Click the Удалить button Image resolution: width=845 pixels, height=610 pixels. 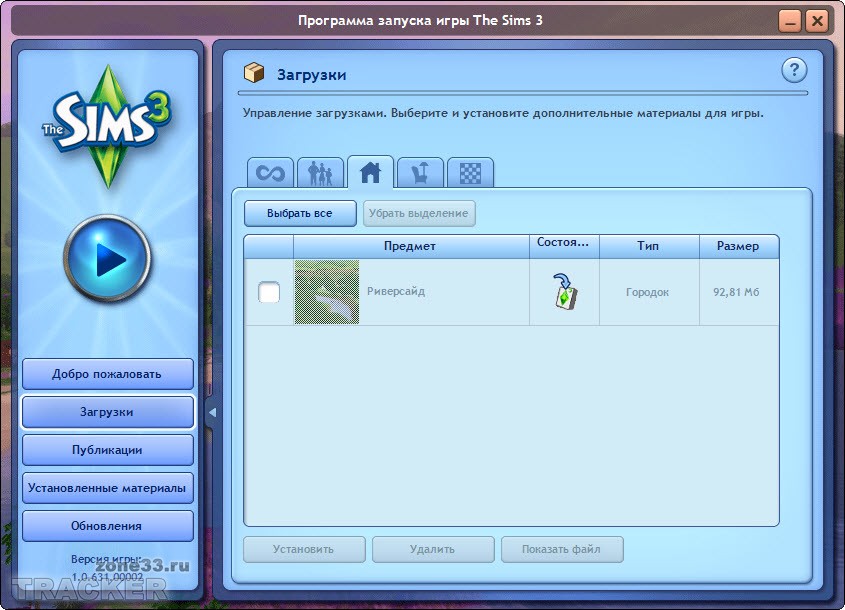(x=433, y=549)
